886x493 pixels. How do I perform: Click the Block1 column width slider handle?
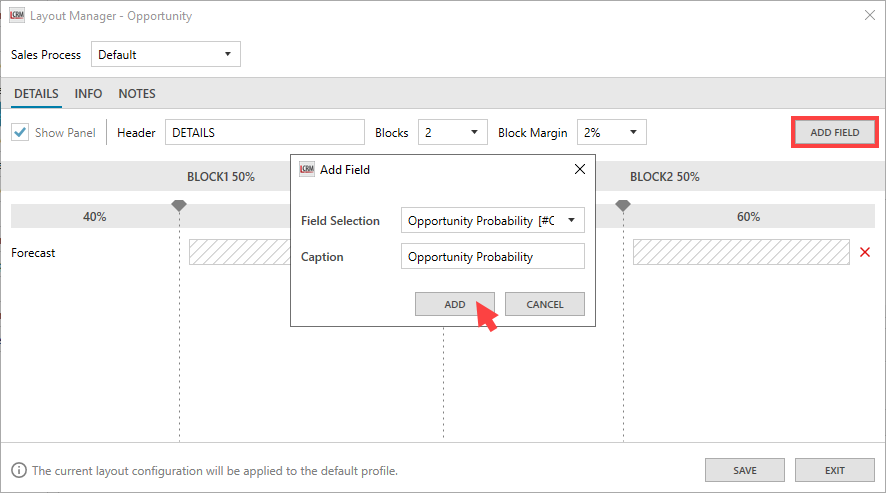pyautogui.click(x=179, y=205)
